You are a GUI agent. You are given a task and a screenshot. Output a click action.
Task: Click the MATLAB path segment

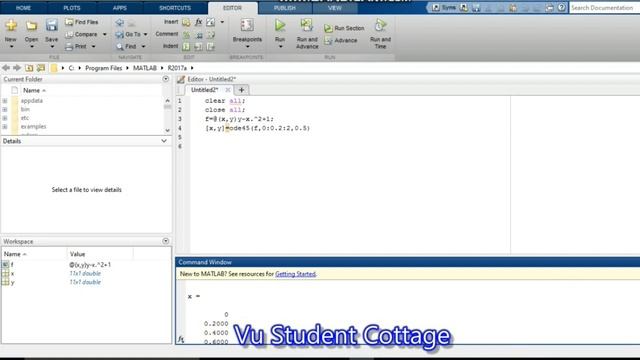pyautogui.click(x=145, y=68)
